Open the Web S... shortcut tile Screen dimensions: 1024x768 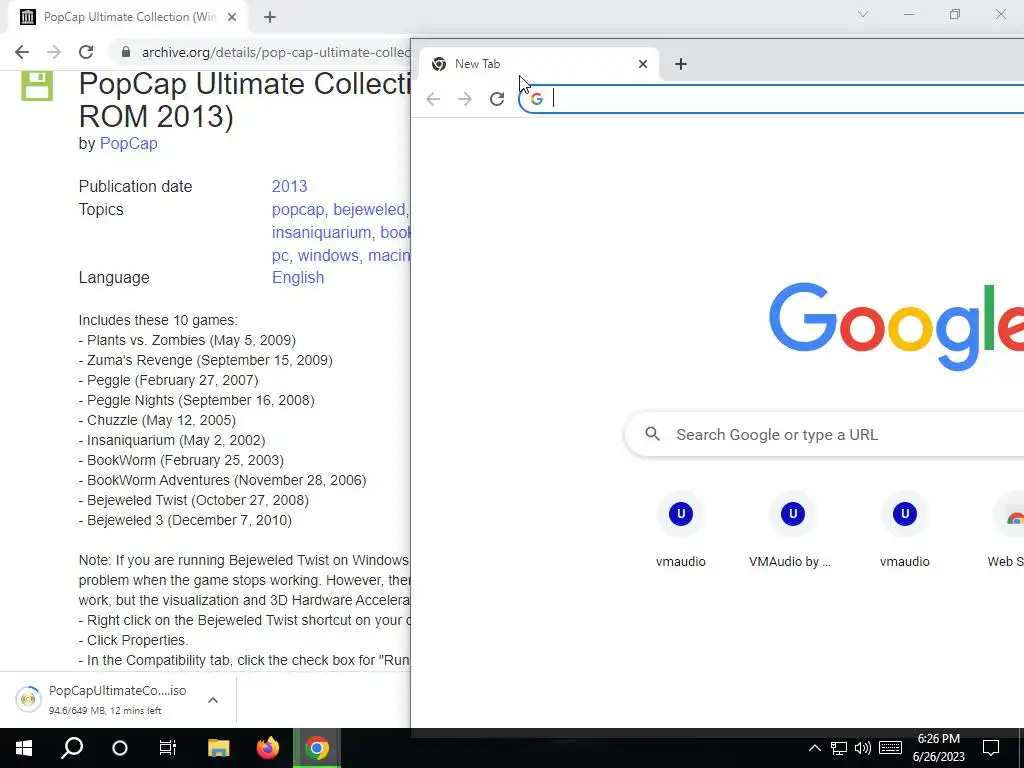[1006, 530]
